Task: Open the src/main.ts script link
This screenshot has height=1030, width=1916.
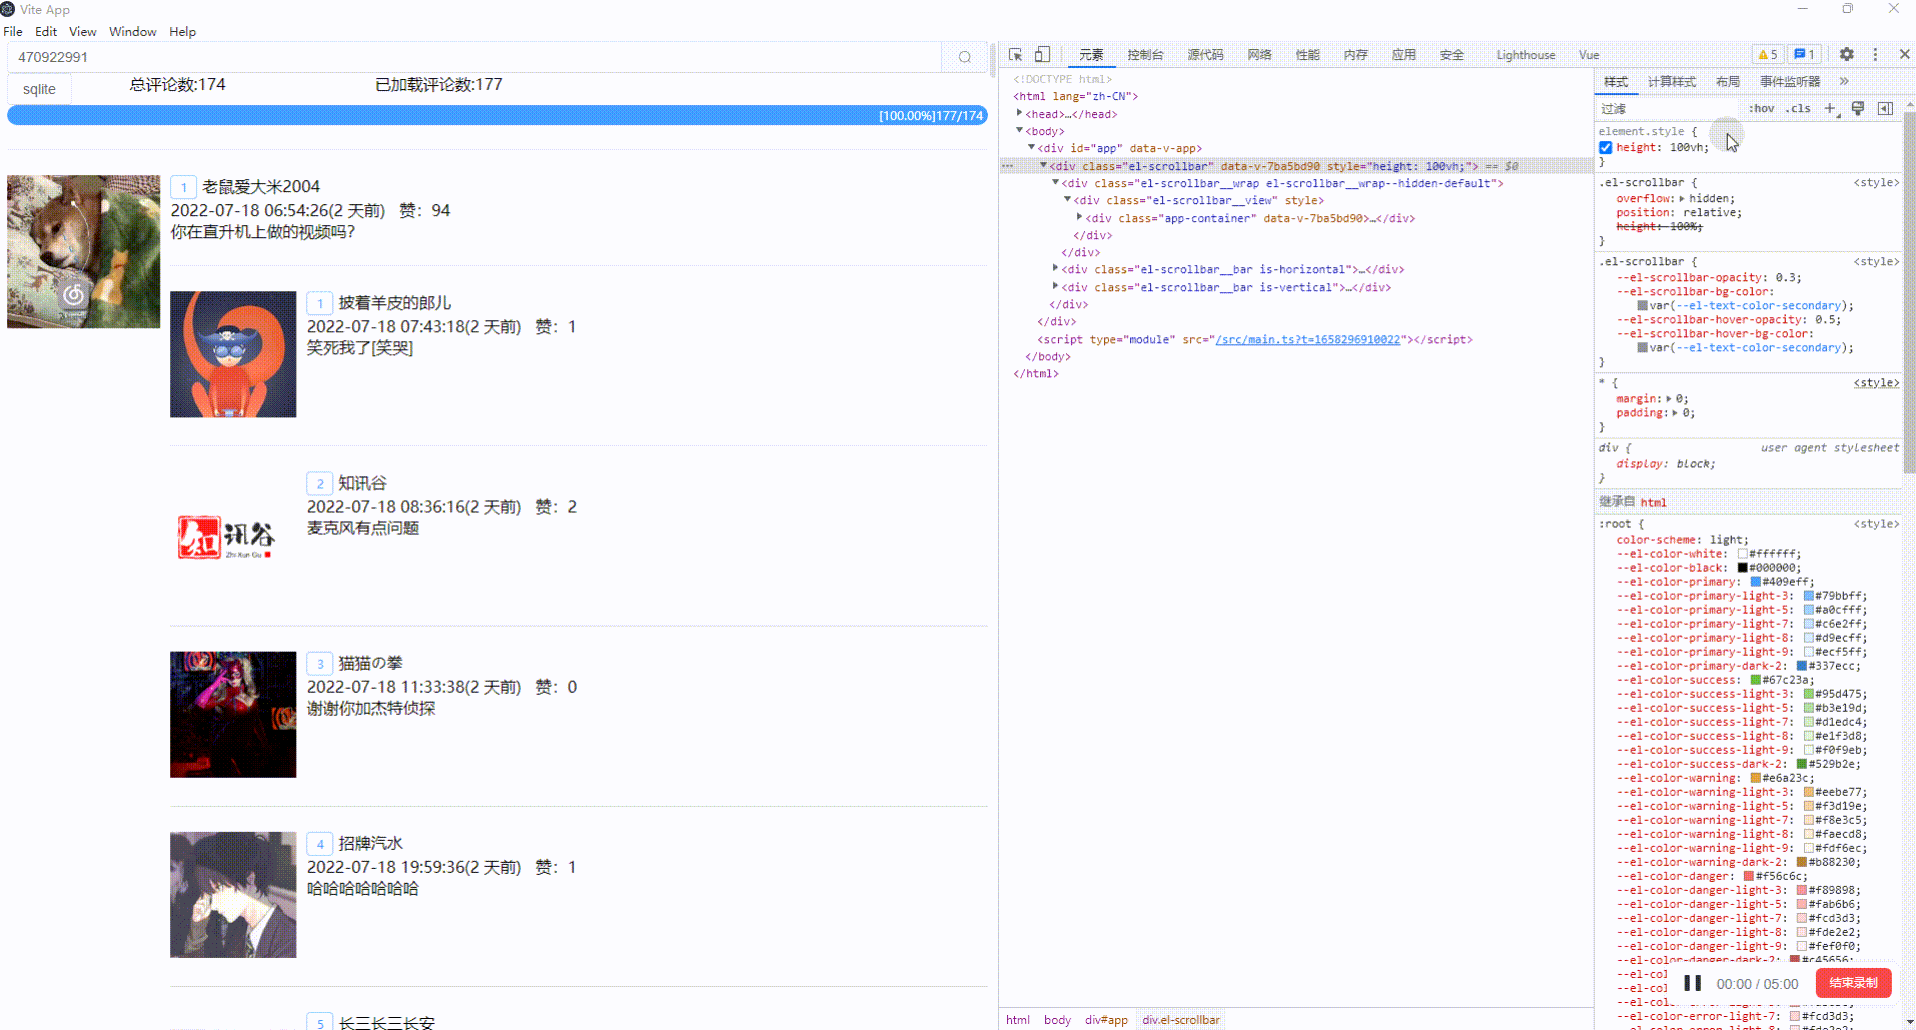Action: click(x=1308, y=339)
